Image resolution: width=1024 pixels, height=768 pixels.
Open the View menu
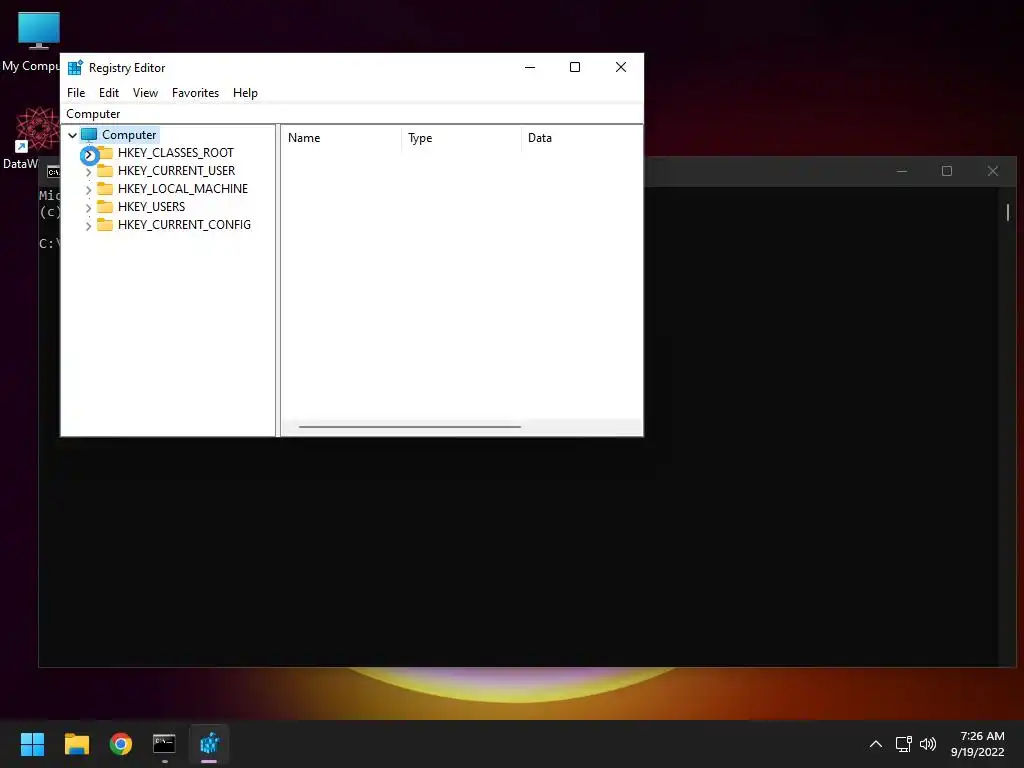[145, 93]
